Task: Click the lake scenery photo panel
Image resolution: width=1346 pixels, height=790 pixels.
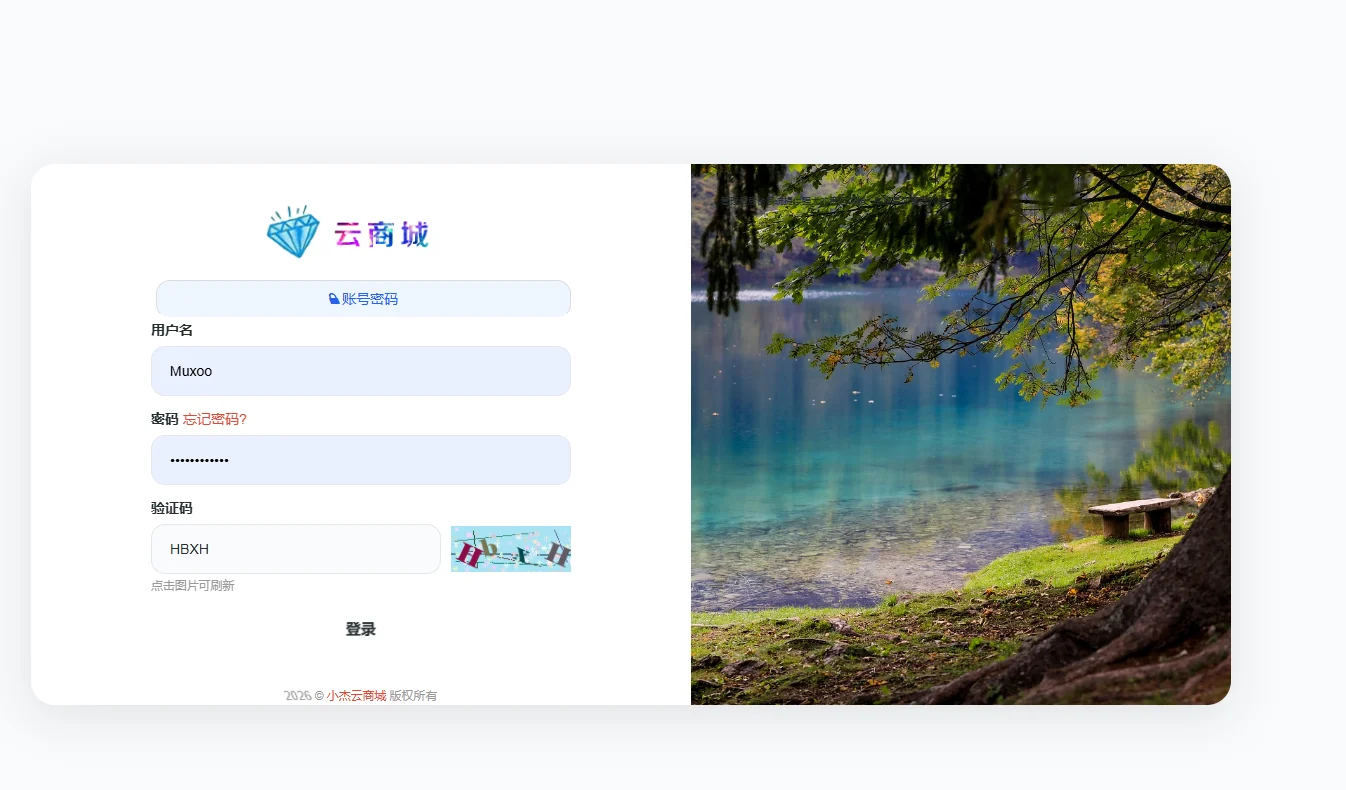Action: pos(960,433)
